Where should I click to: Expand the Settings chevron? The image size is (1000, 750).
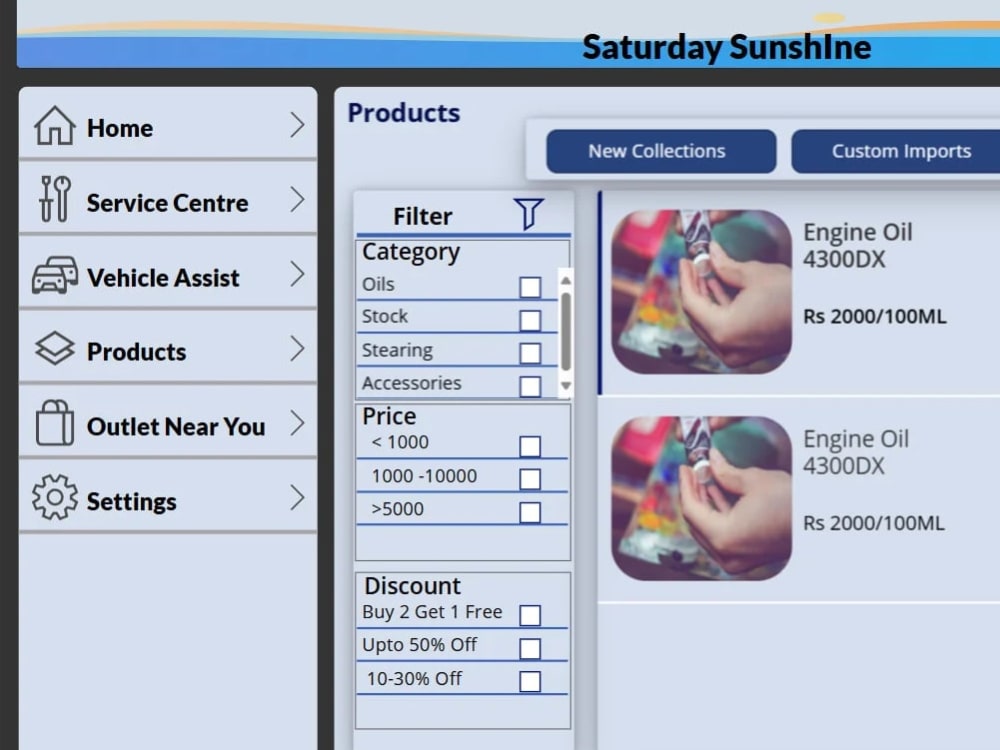(297, 497)
